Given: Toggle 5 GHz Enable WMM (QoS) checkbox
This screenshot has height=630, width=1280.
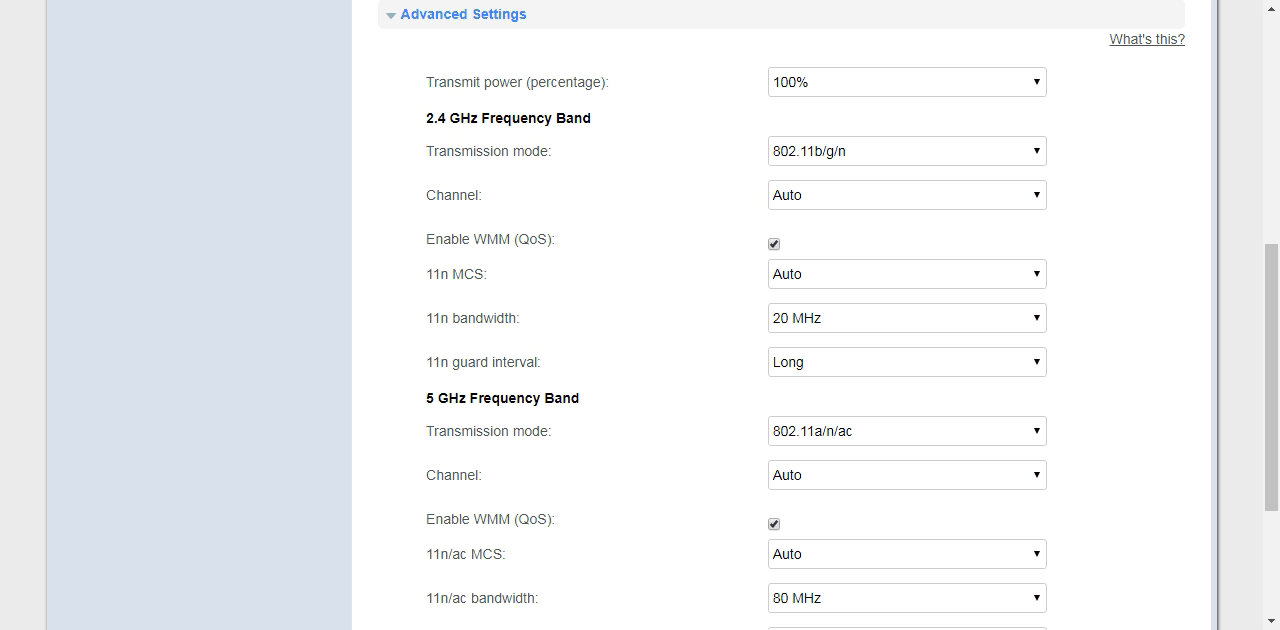Looking at the screenshot, I should click(x=774, y=524).
